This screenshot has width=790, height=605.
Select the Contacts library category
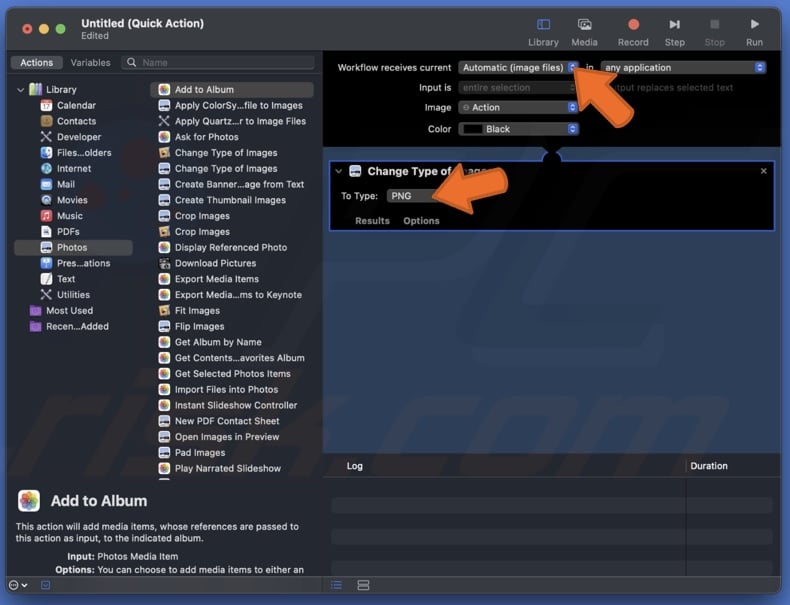coord(76,121)
